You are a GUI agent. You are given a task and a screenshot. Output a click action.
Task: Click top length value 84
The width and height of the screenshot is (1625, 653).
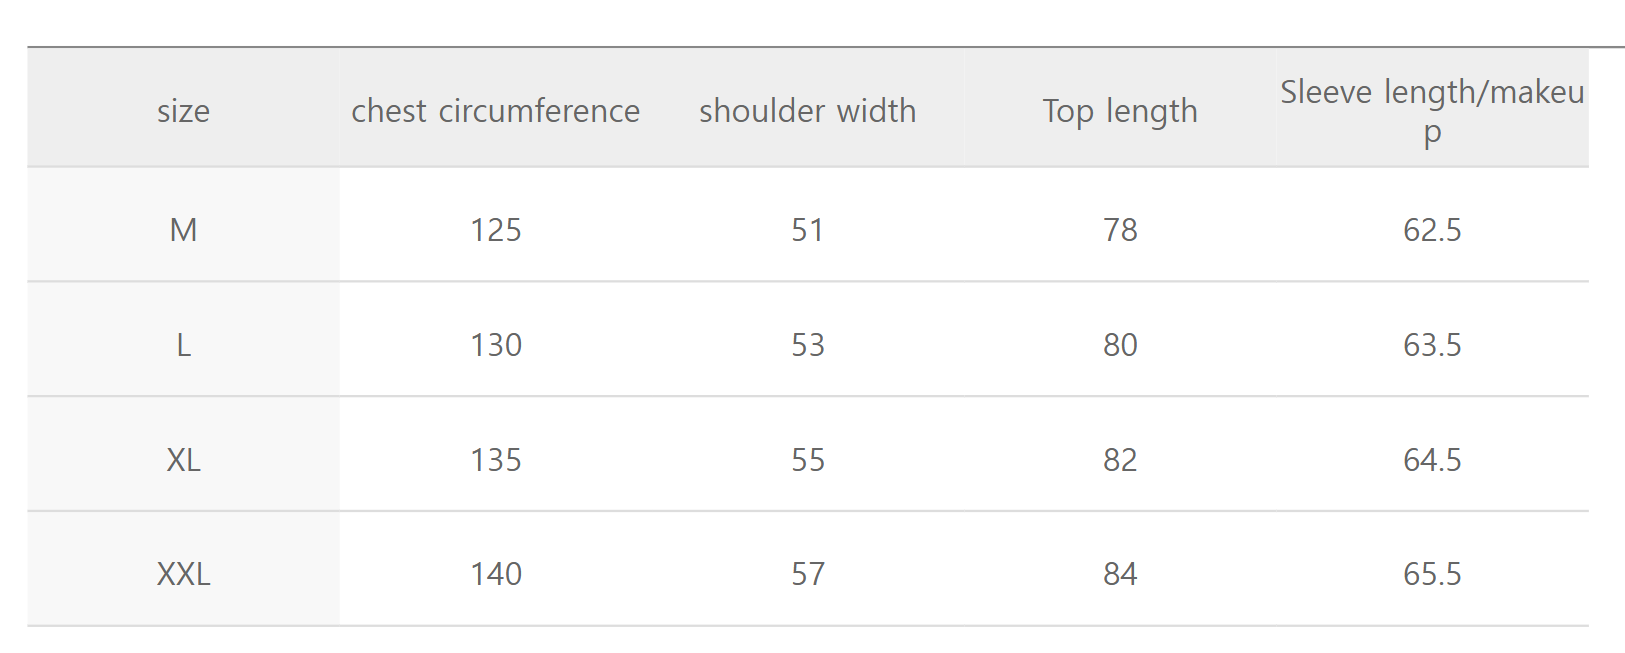pos(1120,574)
